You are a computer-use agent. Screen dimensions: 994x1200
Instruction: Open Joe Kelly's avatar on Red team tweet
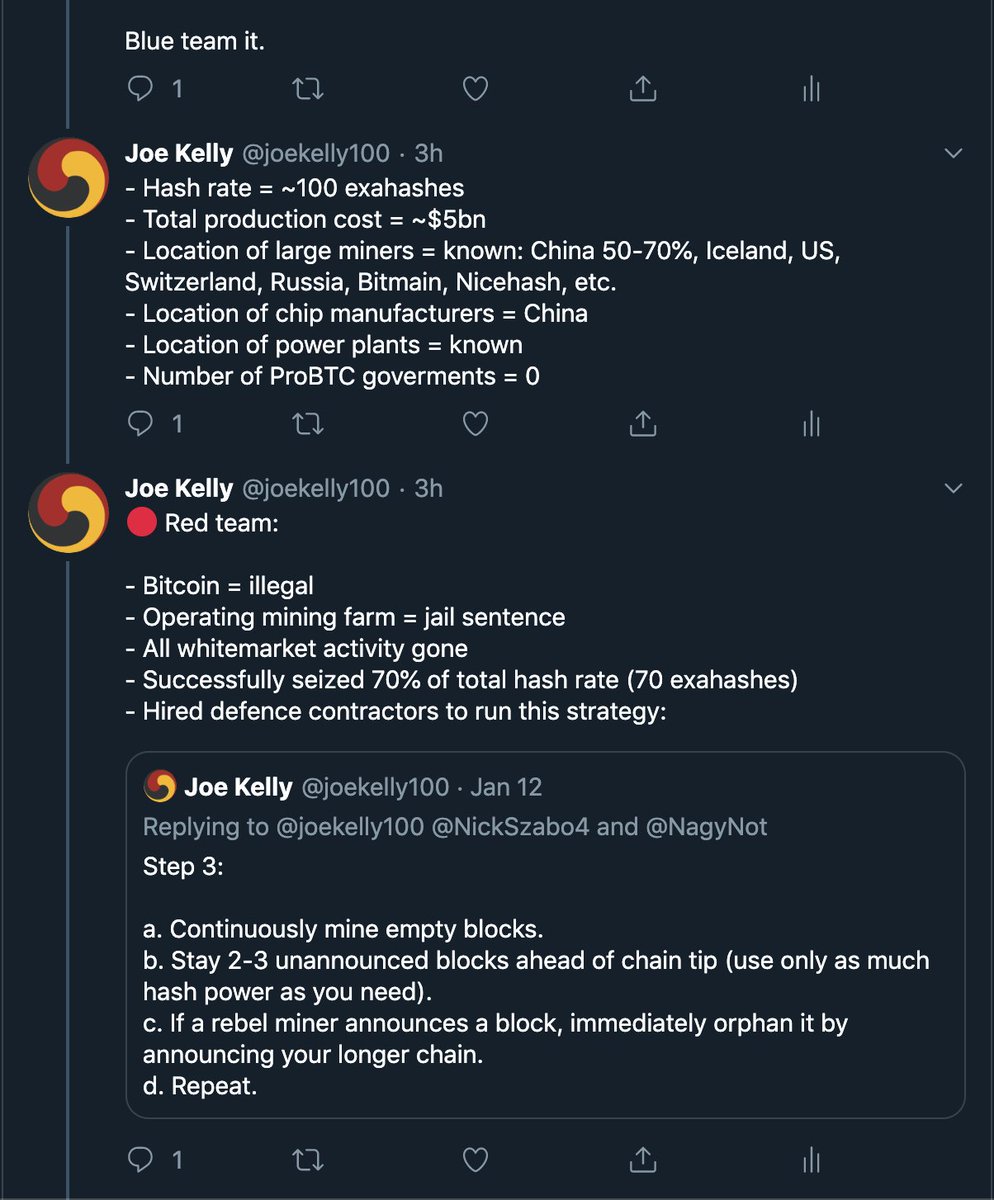pyautogui.click(x=68, y=513)
